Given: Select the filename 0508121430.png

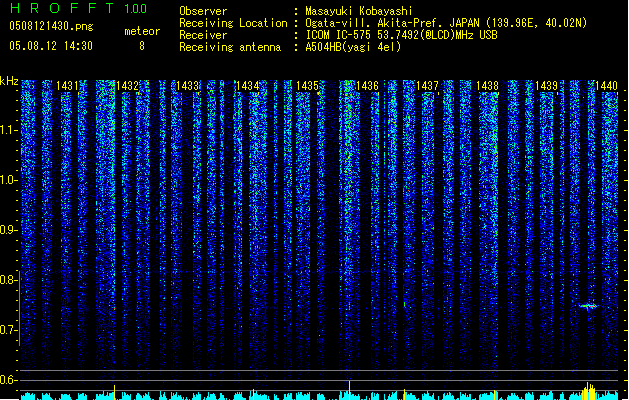Looking at the screenshot, I should click(51, 26).
